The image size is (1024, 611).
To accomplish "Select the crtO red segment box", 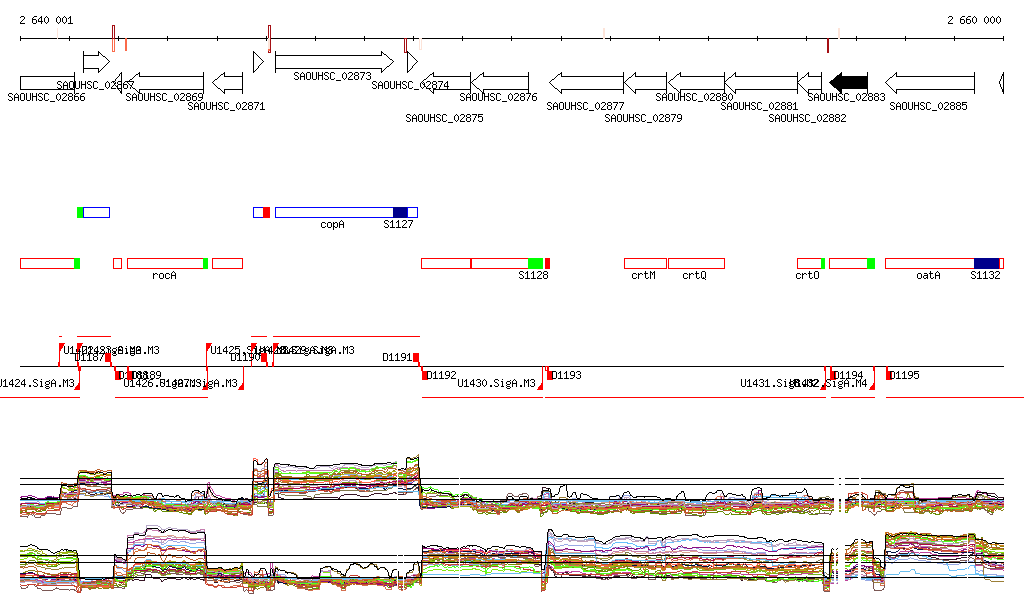I will coord(809,264).
